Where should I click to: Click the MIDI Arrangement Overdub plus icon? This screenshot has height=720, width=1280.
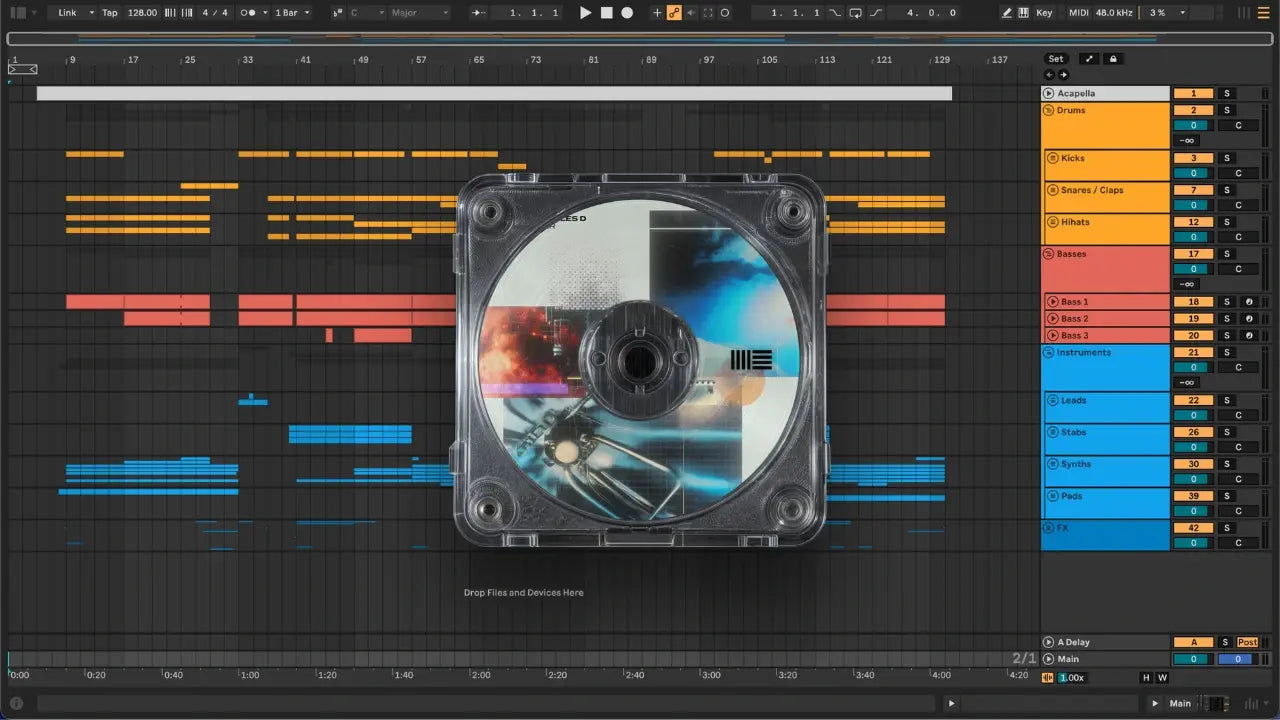tap(657, 13)
